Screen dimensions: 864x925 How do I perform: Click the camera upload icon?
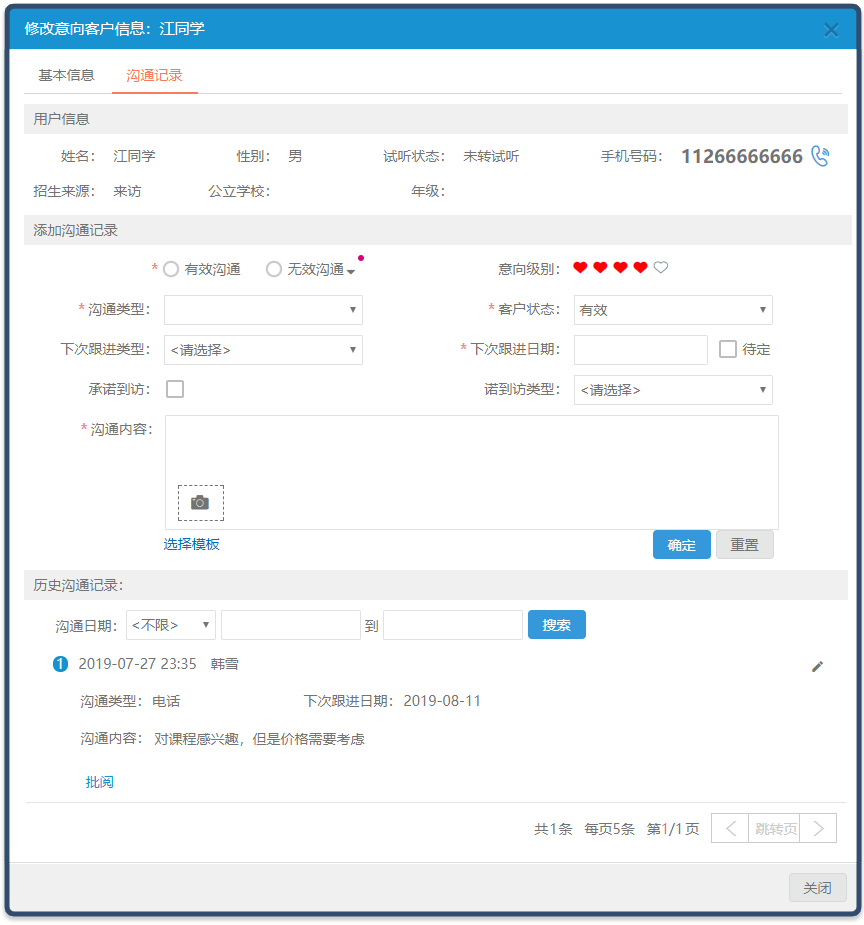[x=200, y=503]
